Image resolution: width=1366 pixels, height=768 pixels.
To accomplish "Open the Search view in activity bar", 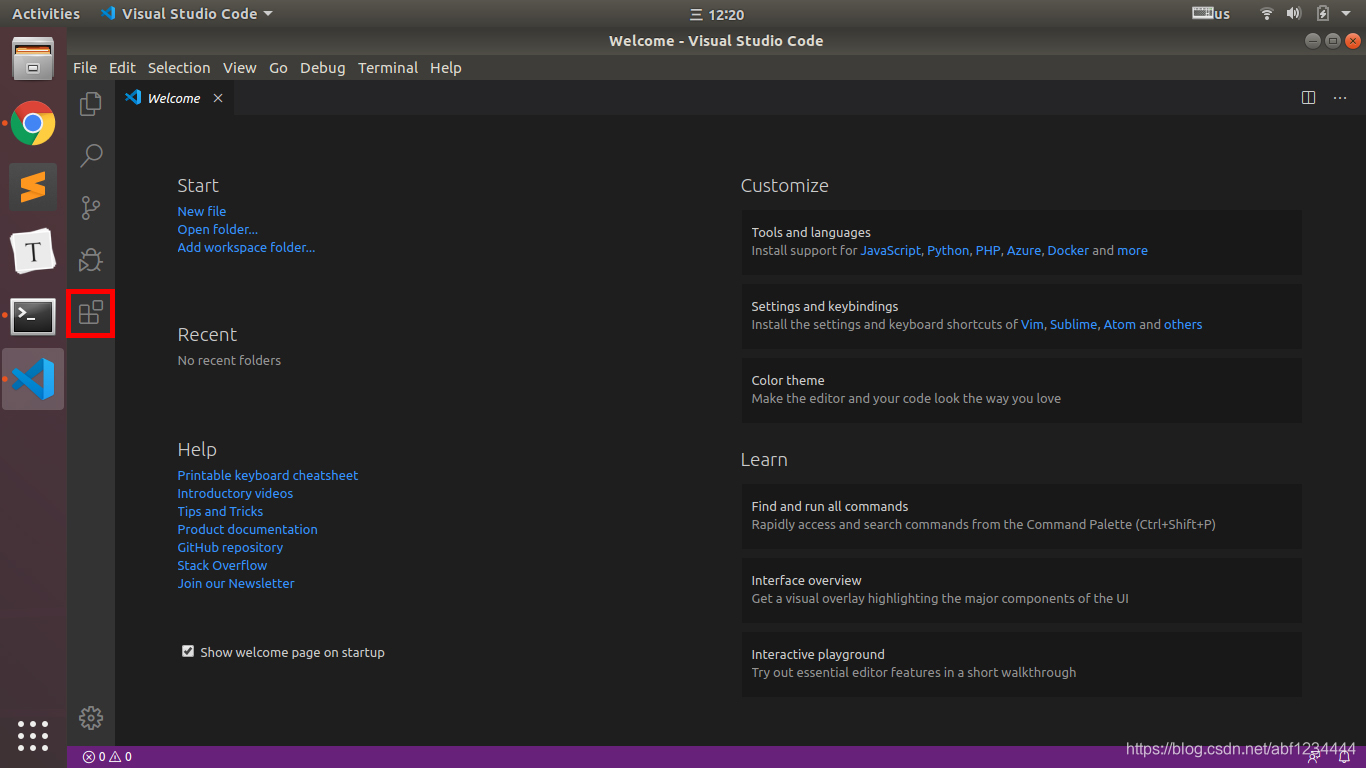I will tap(91, 155).
